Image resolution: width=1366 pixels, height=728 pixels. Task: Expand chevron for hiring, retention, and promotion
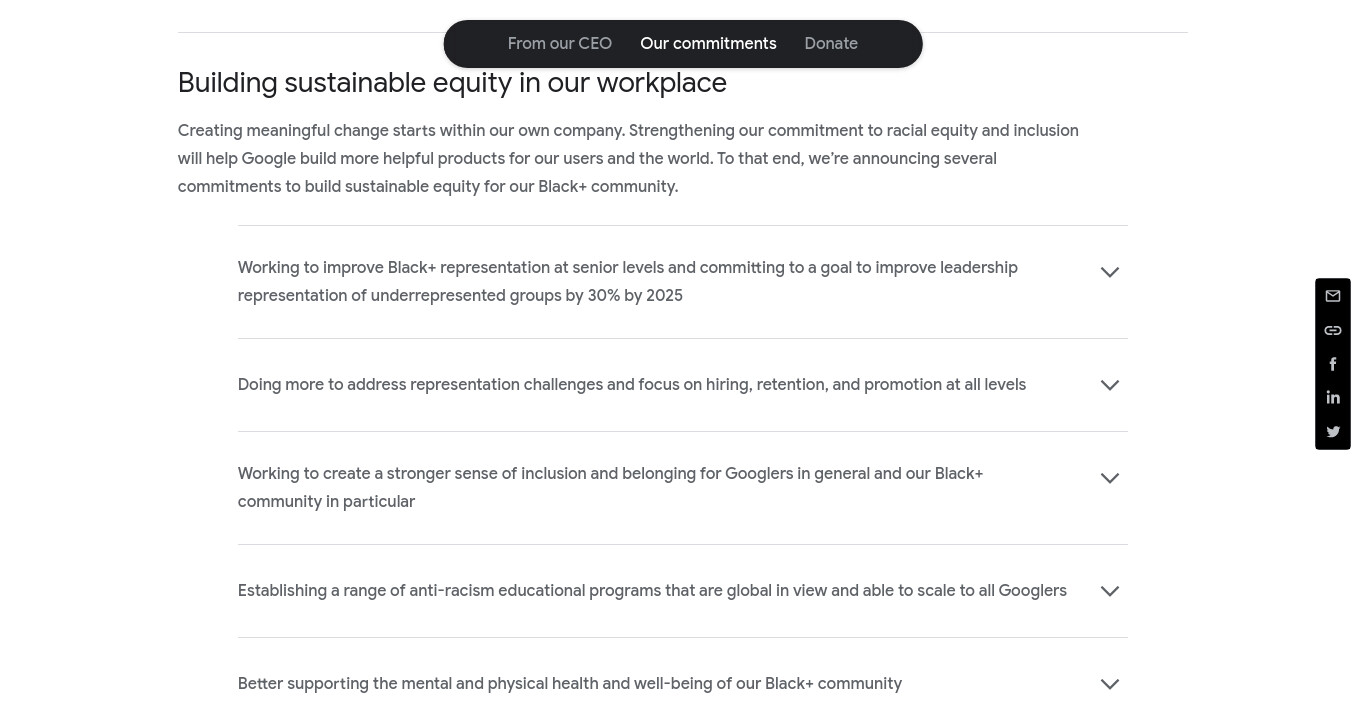click(1110, 385)
